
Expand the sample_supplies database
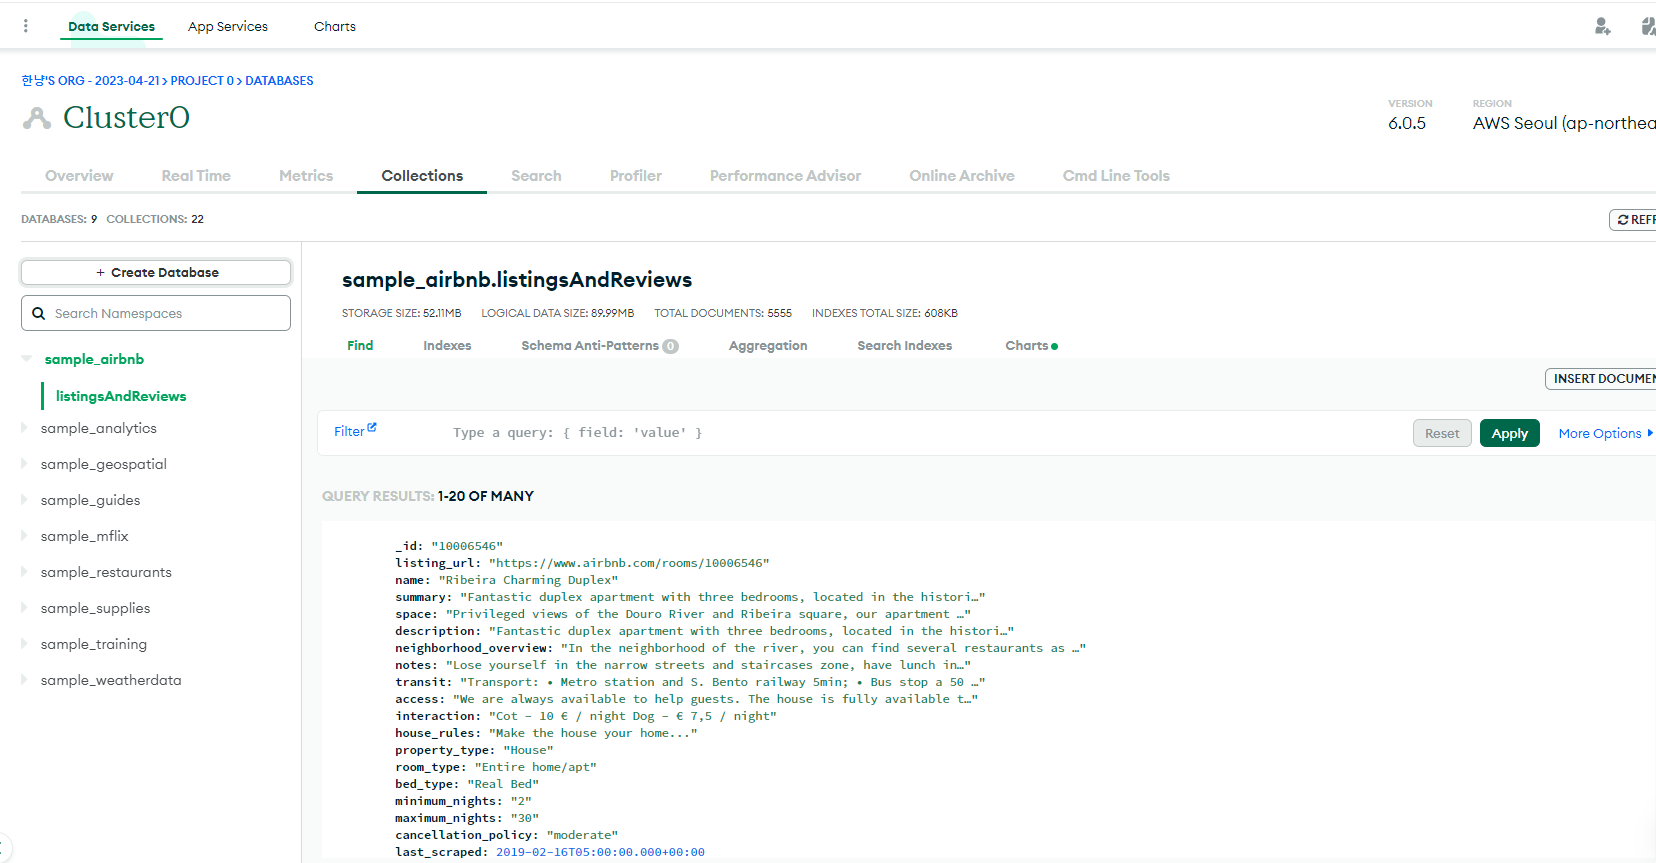[x=24, y=608]
